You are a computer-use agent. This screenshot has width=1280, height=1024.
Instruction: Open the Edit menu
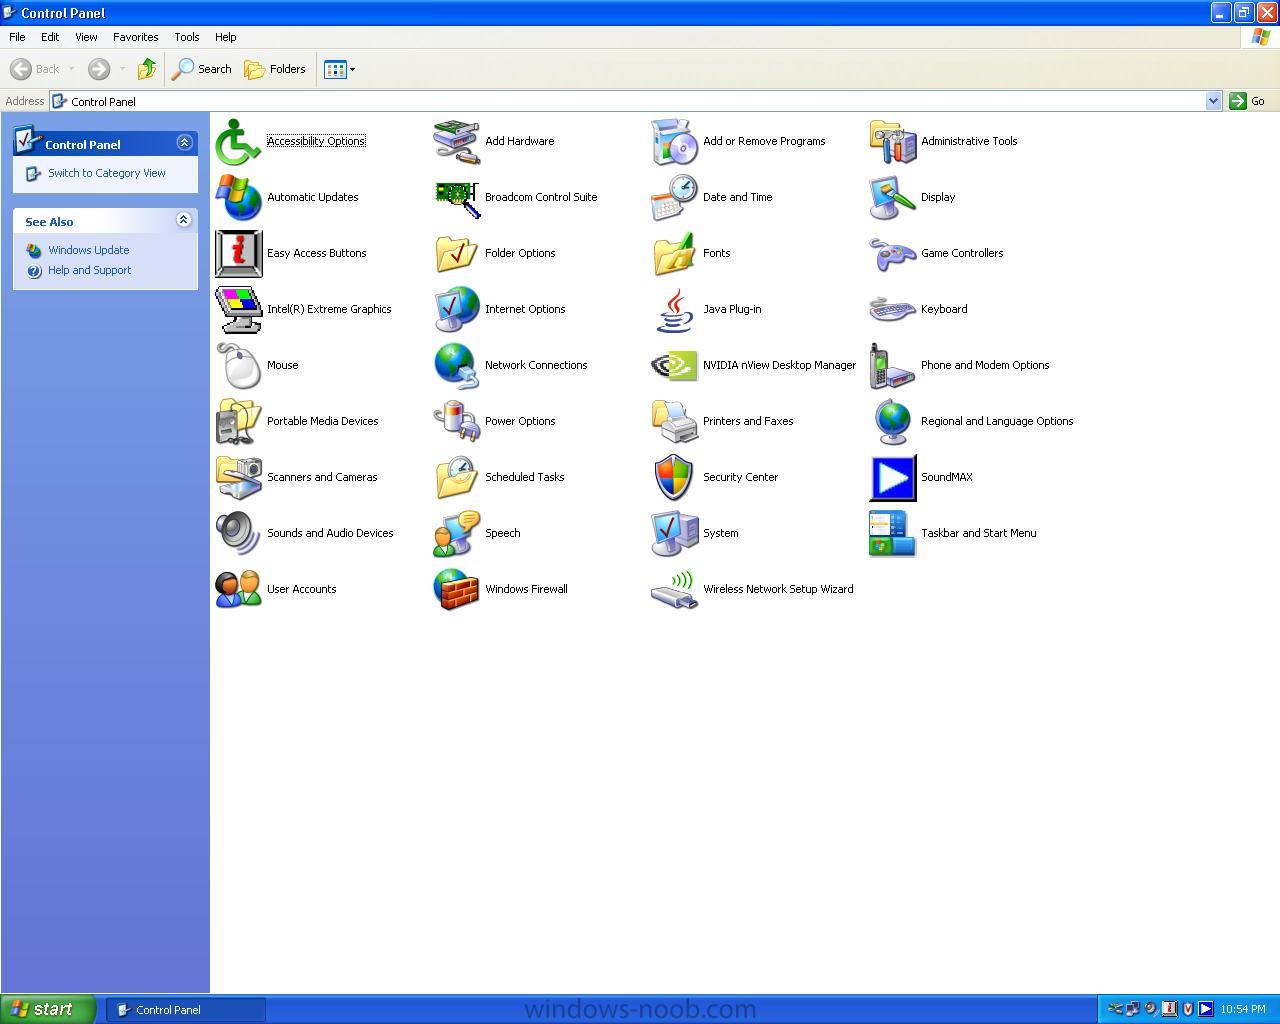point(50,37)
